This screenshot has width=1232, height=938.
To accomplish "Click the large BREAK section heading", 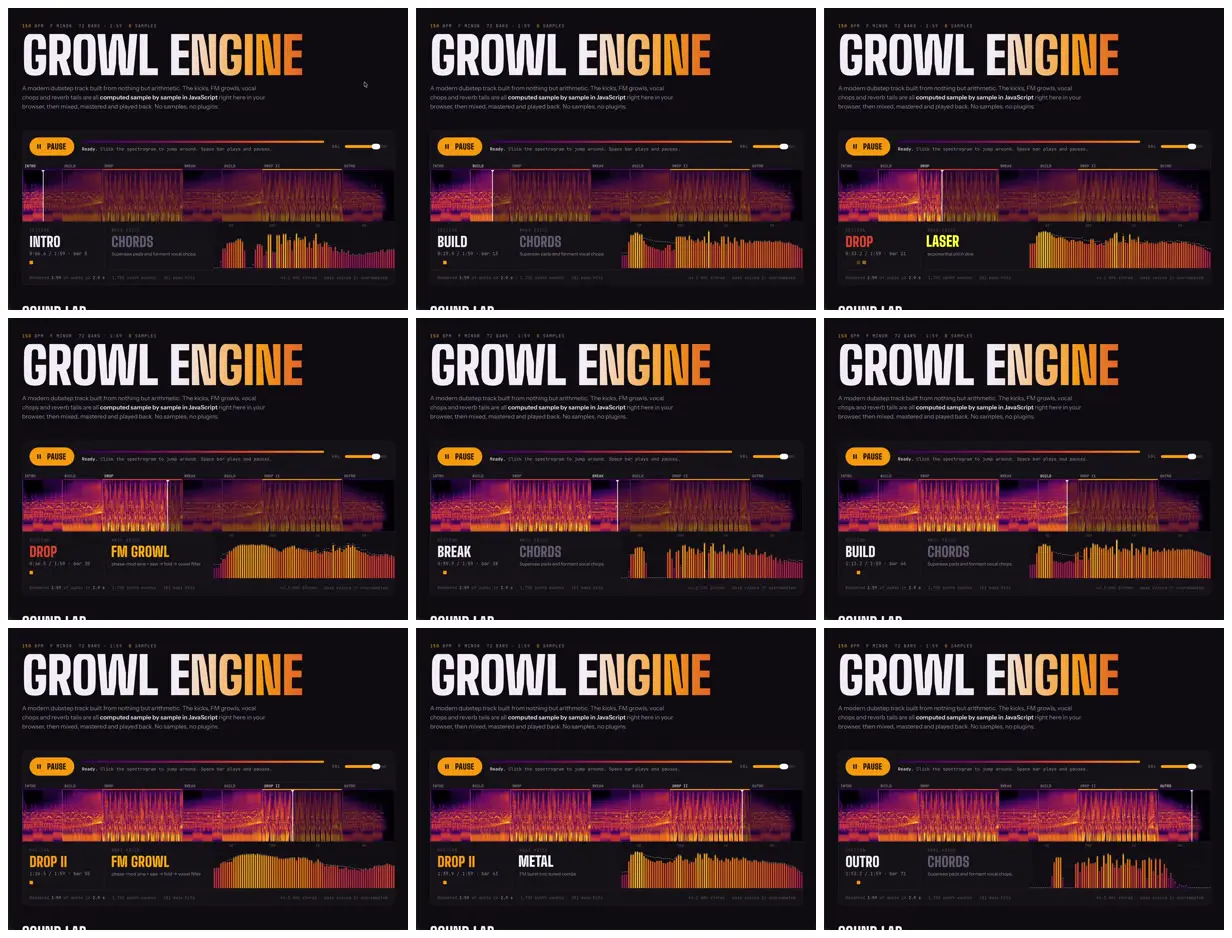I will (454, 552).
